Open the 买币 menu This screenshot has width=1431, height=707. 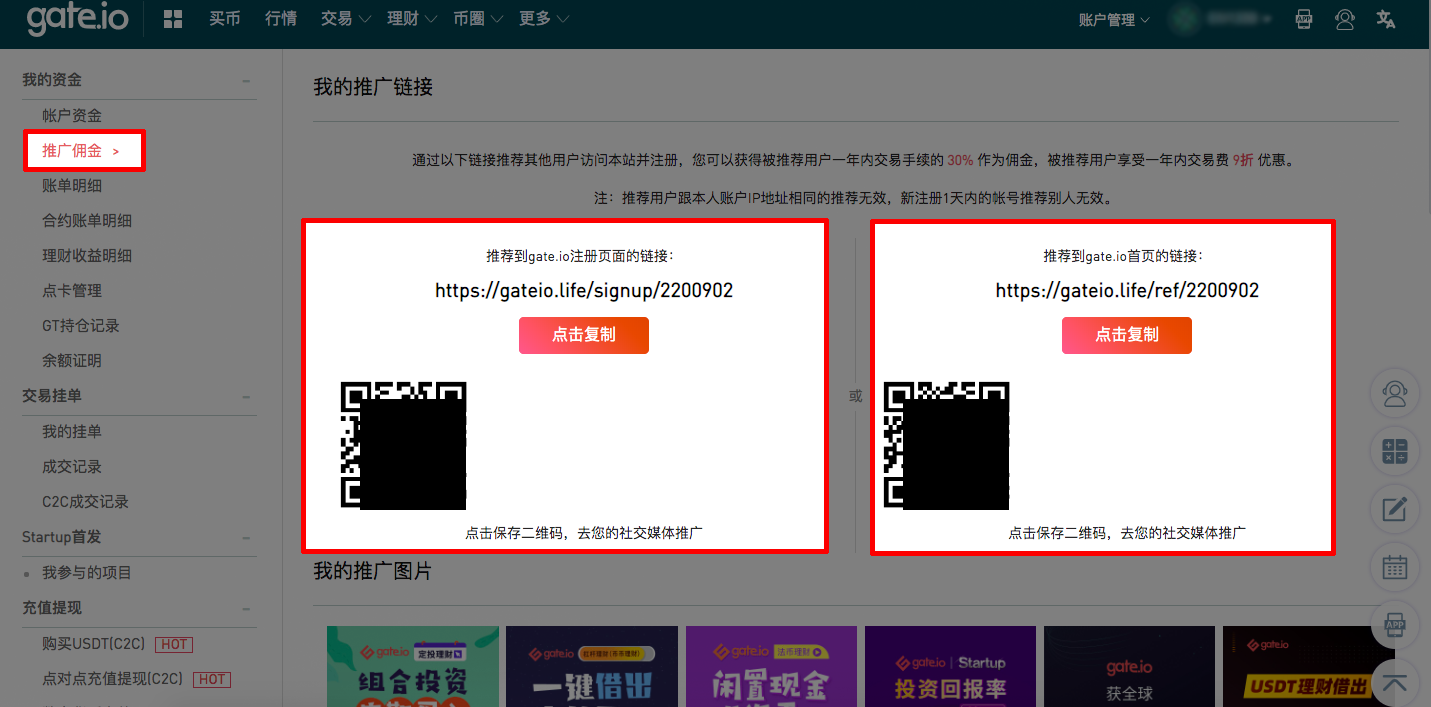tap(225, 19)
